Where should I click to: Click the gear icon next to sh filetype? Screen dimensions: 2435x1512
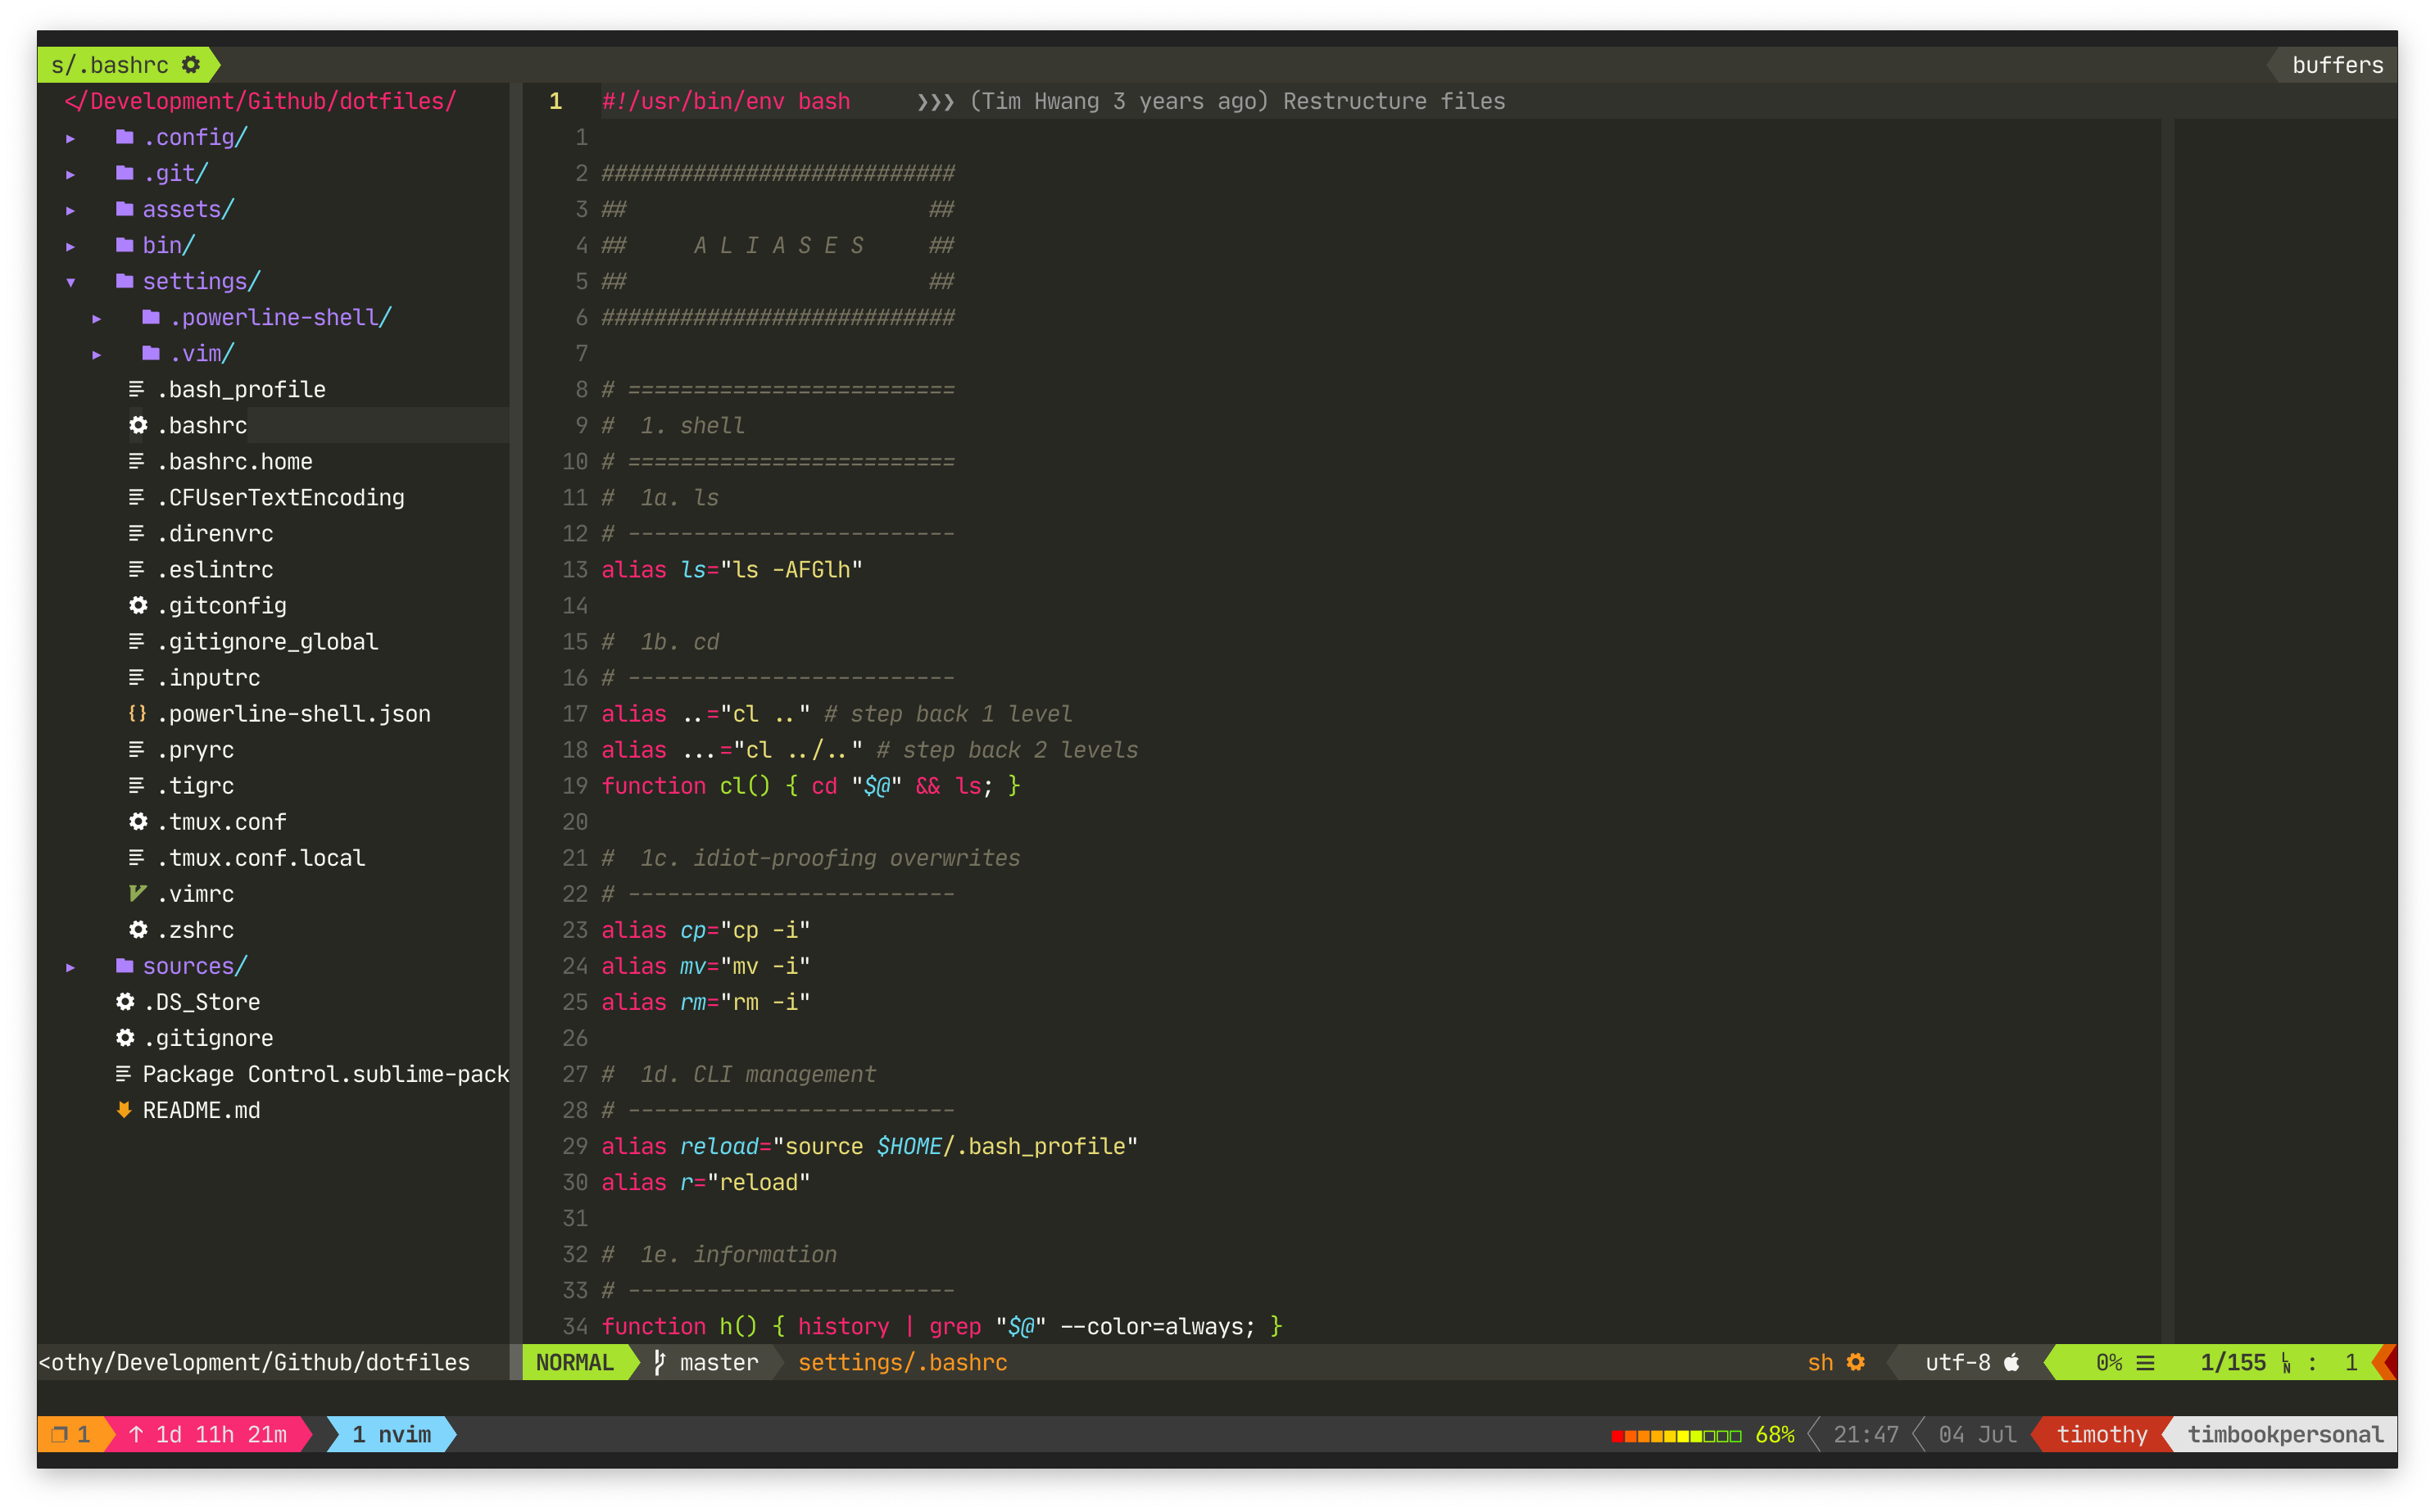pos(1856,1362)
